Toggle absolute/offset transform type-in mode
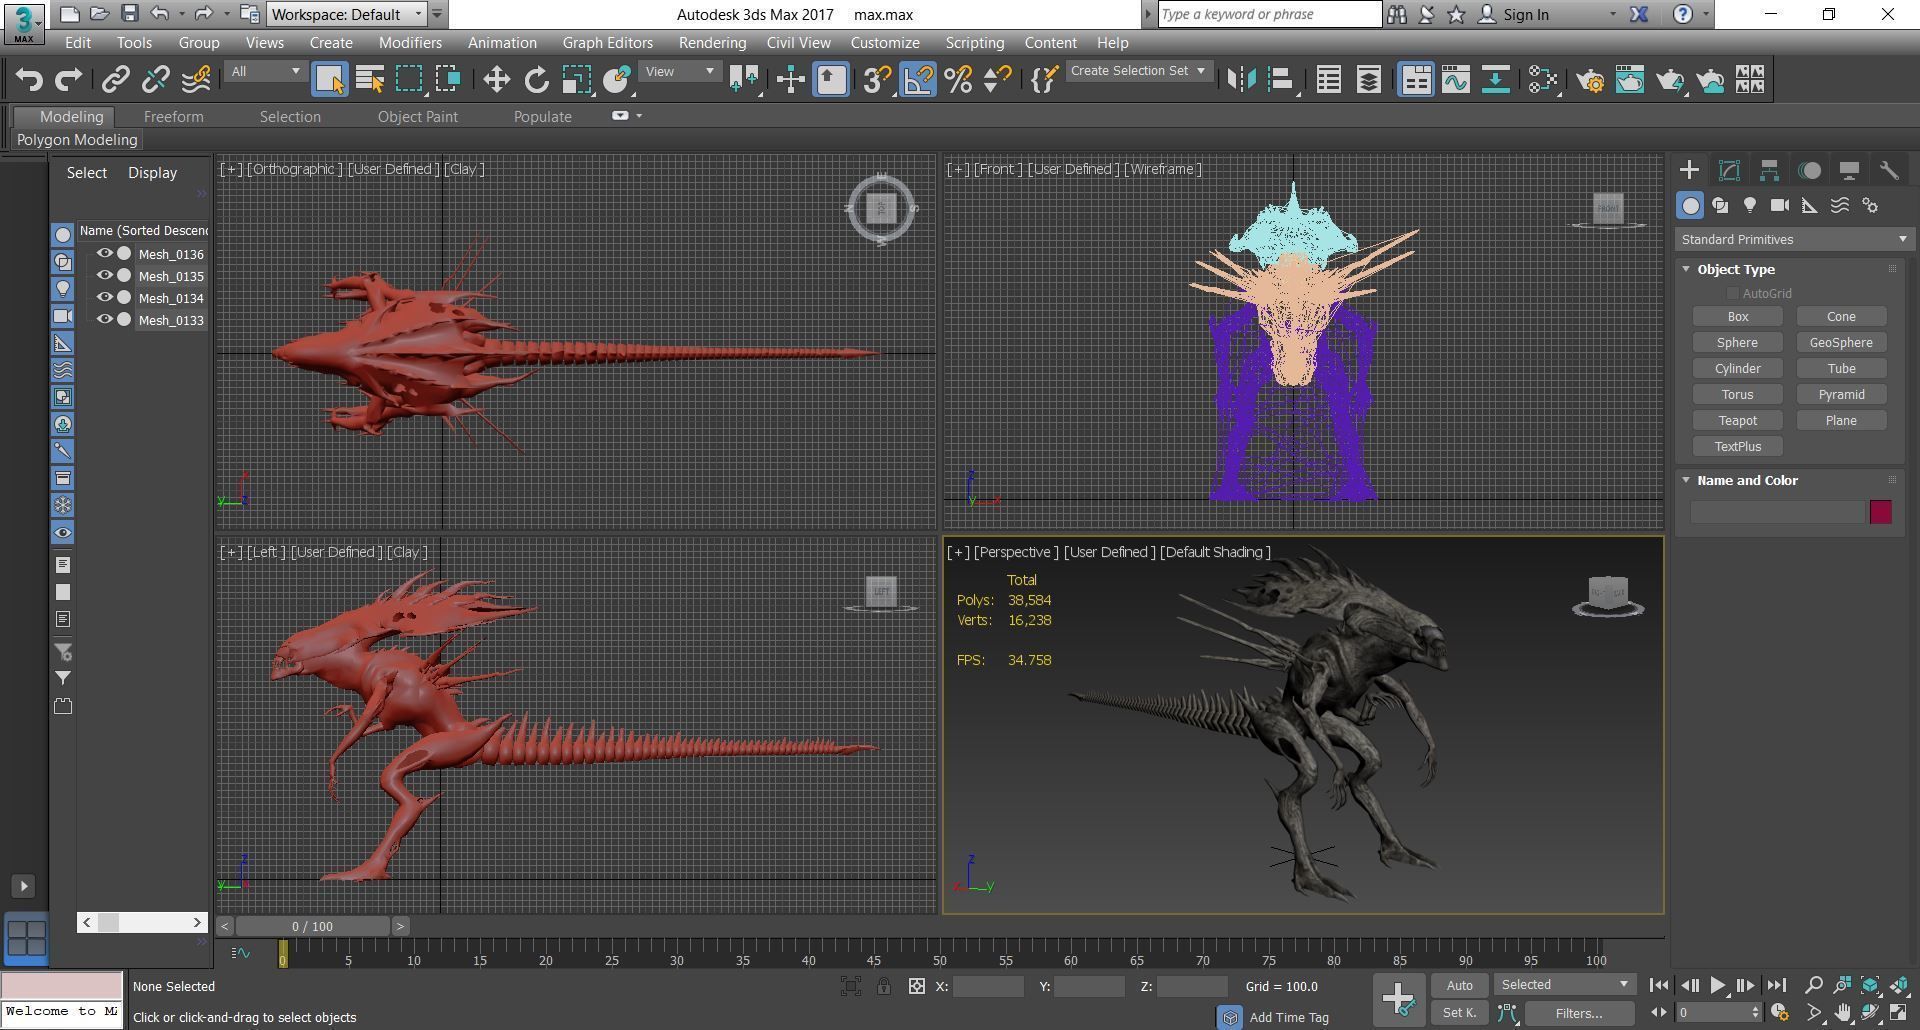Image resolution: width=1920 pixels, height=1030 pixels. [x=916, y=986]
